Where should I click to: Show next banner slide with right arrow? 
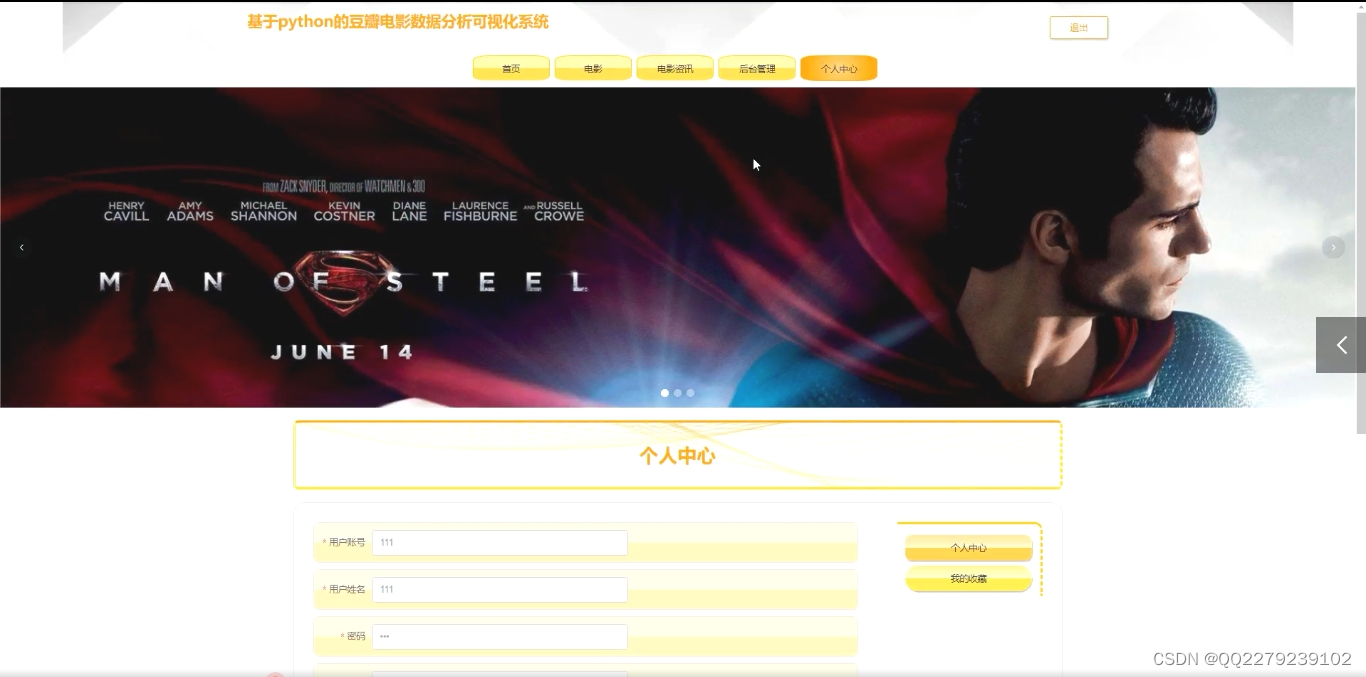pos(1333,247)
